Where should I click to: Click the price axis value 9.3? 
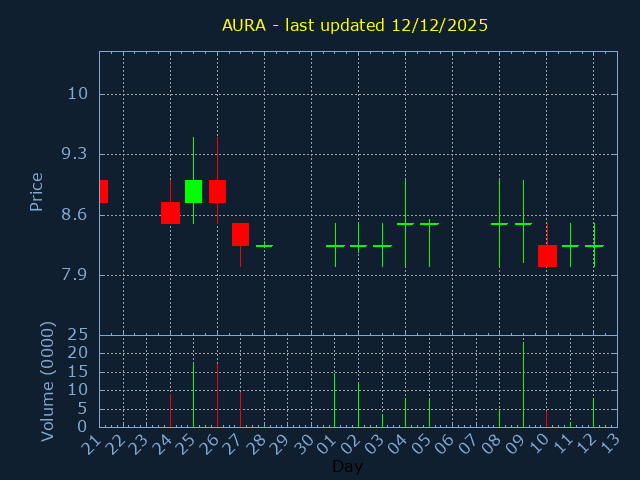(74, 154)
